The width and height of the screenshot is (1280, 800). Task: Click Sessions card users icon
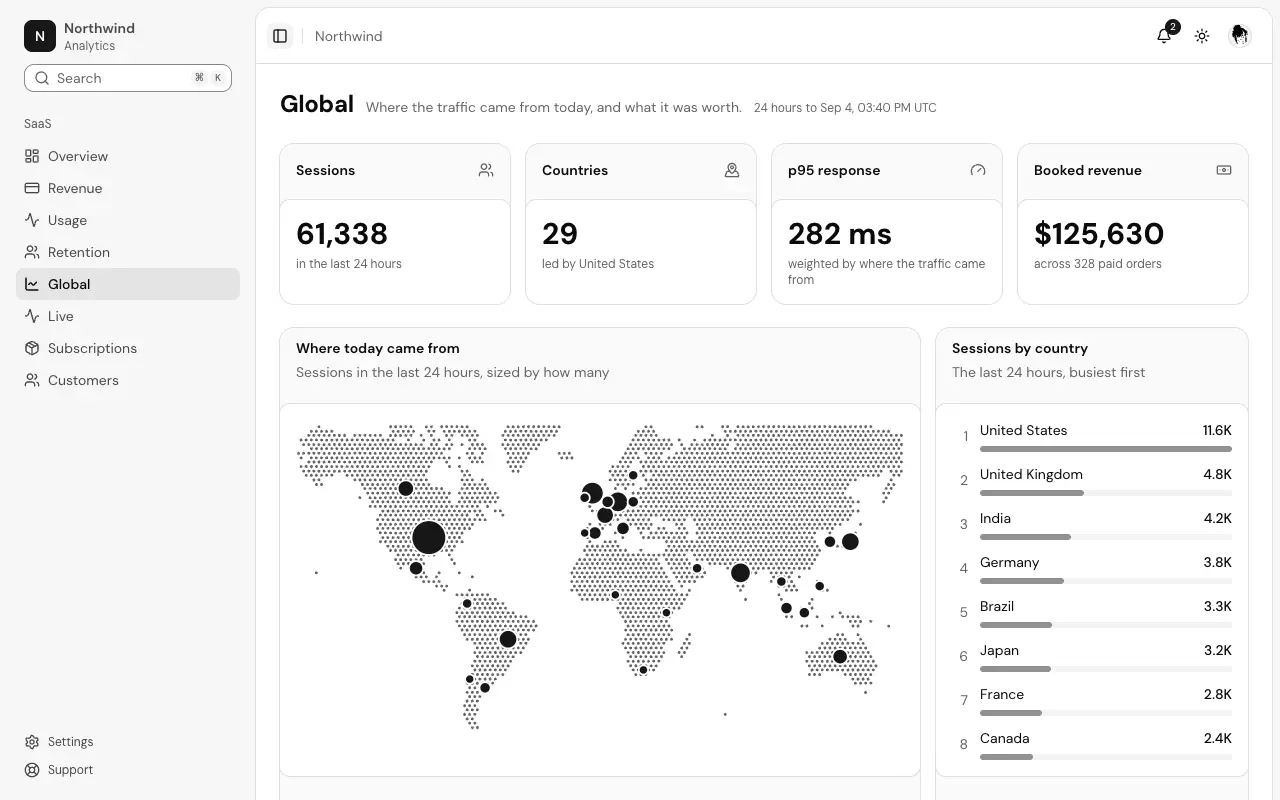pyautogui.click(x=486, y=170)
